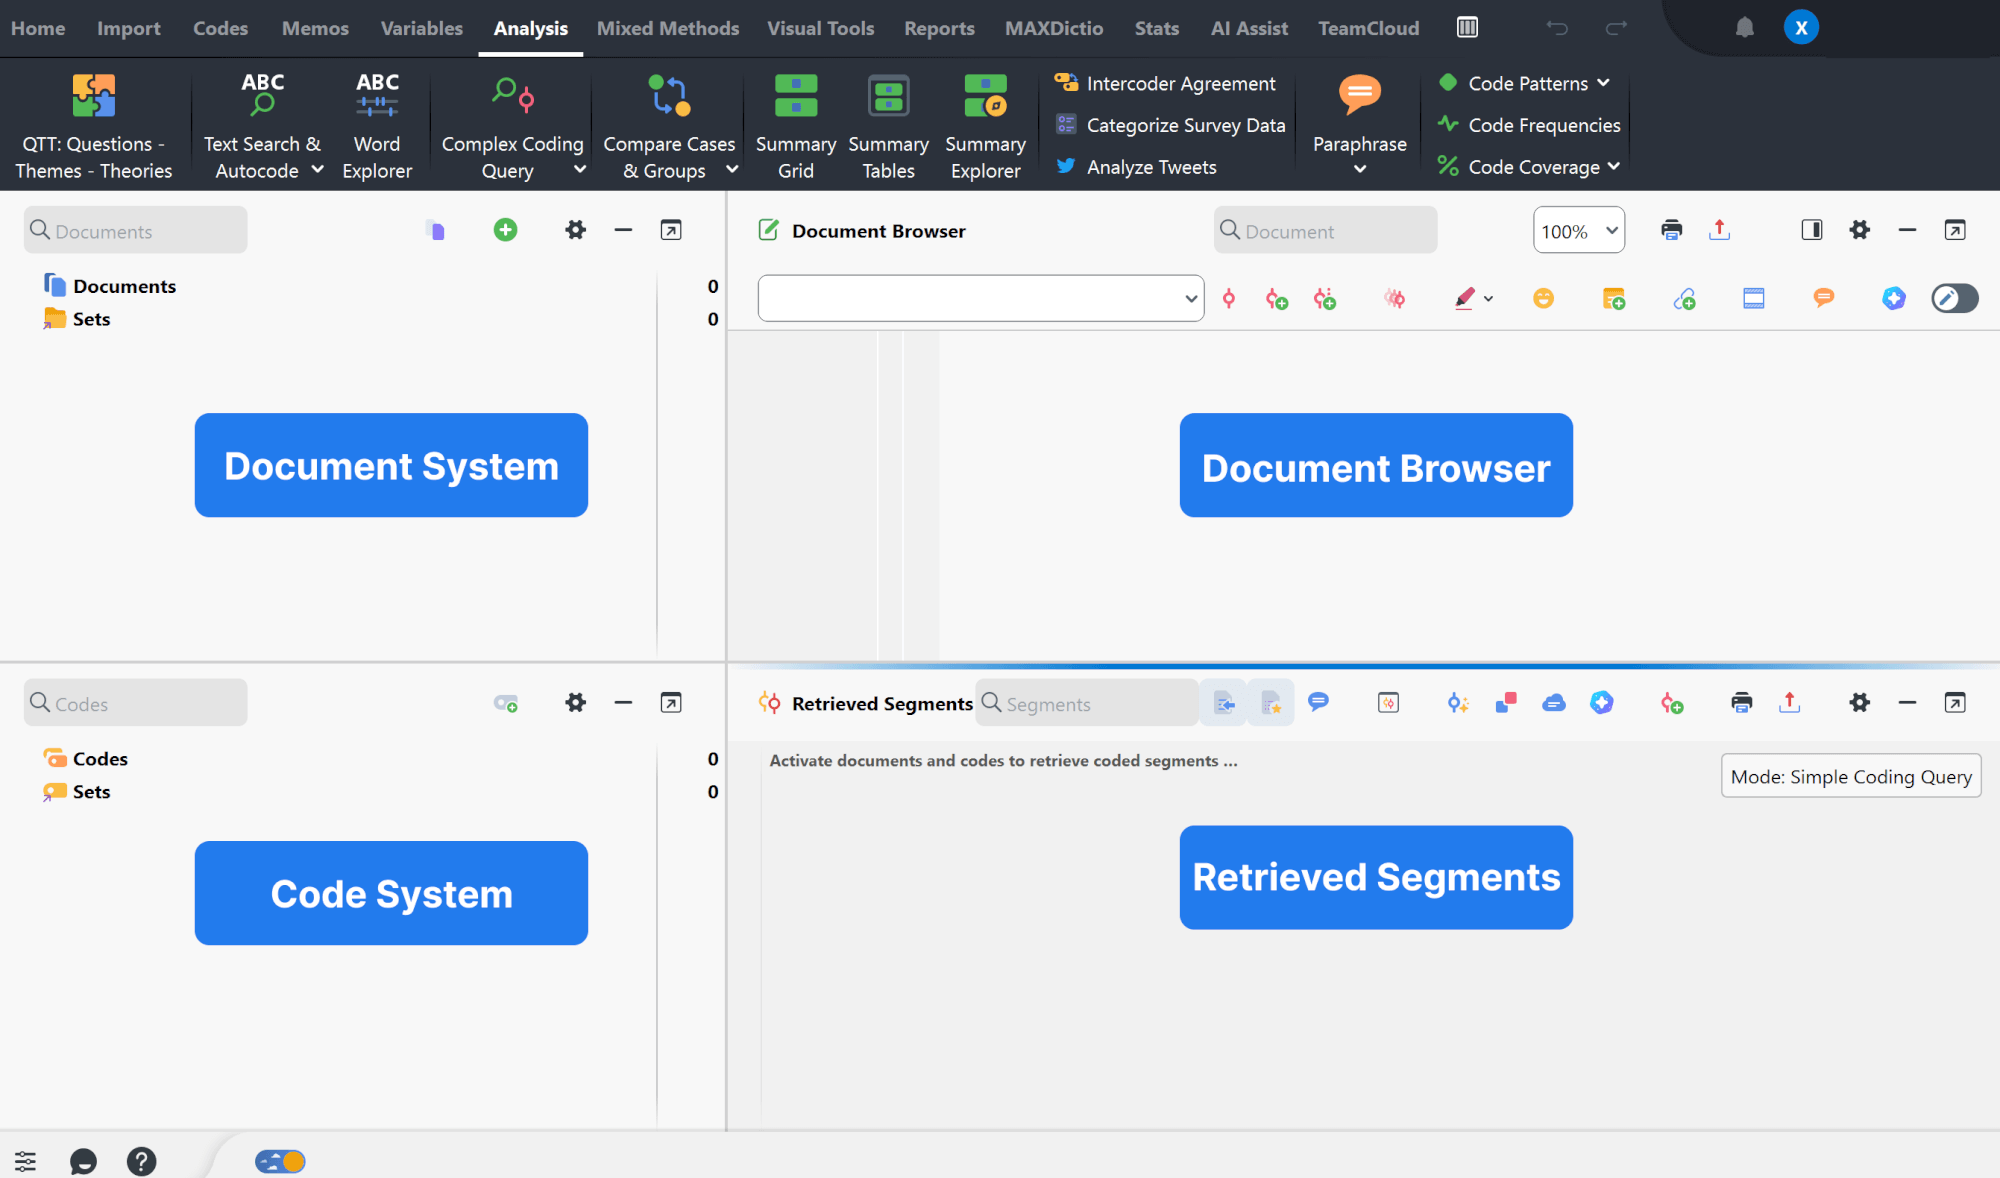Toggle activated documents icon in Retrieved Segments
The image size is (2000, 1178).
tap(1223, 703)
